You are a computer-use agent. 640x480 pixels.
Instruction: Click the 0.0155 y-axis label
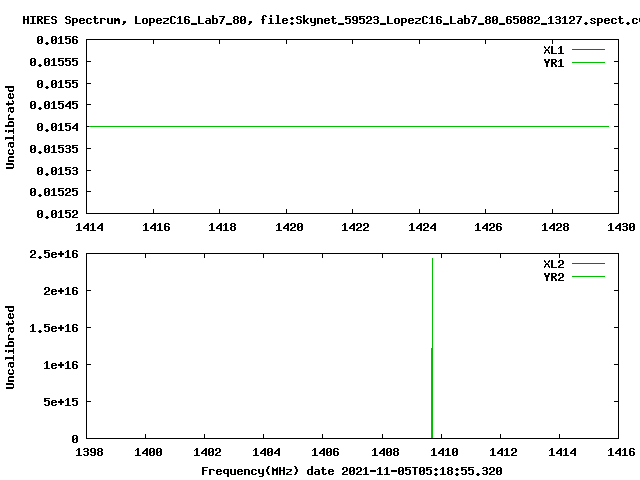(x=57, y=84)
